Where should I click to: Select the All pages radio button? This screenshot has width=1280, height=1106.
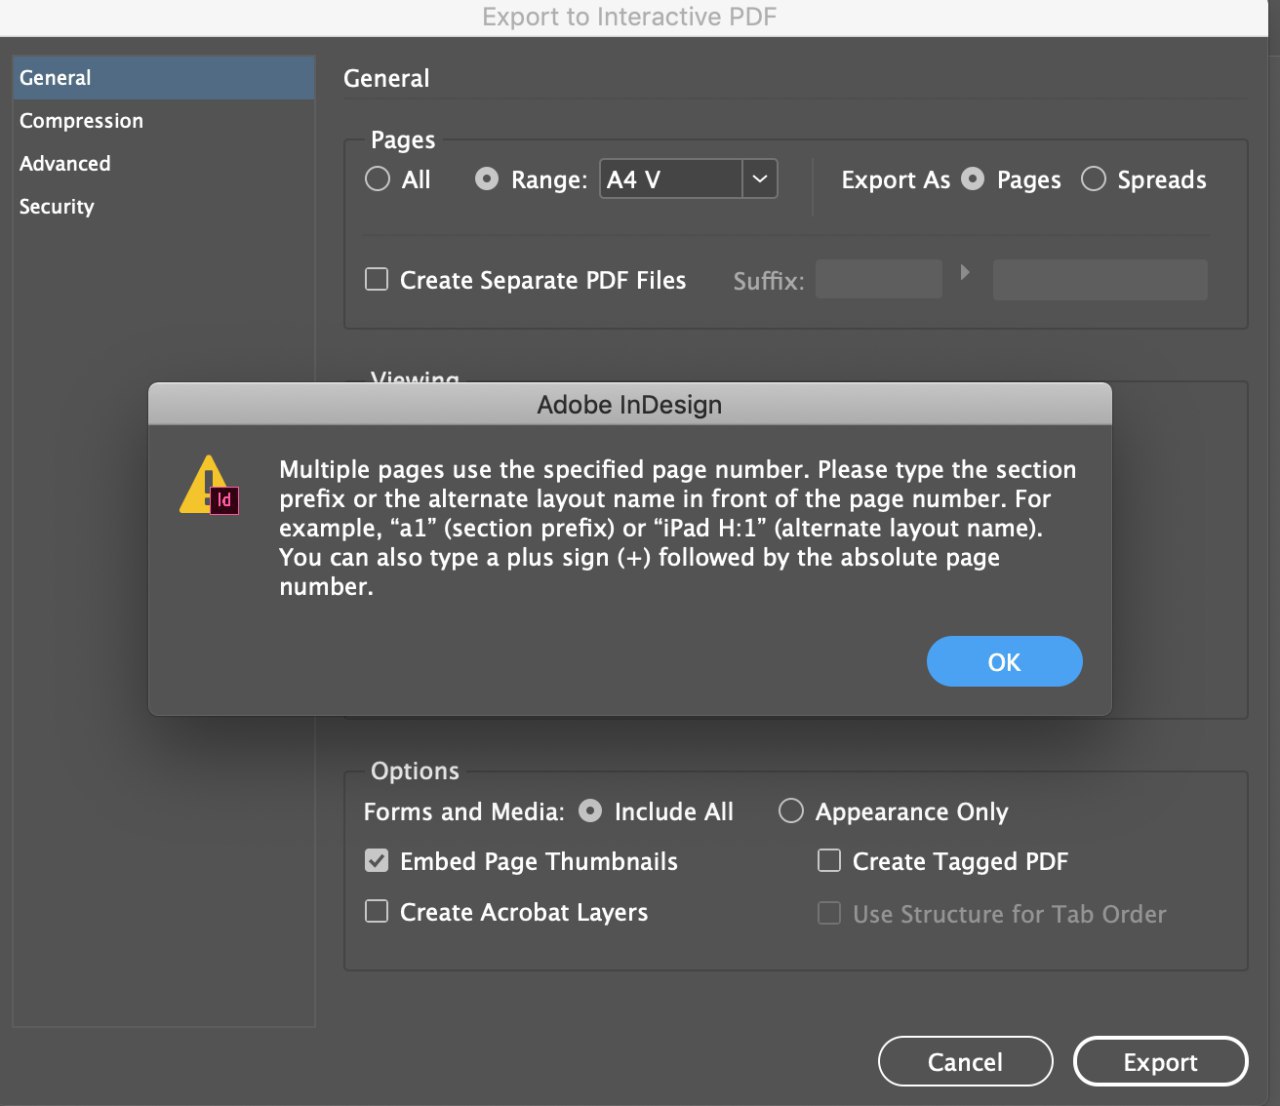pyautogui.click(x=377, y=179)
